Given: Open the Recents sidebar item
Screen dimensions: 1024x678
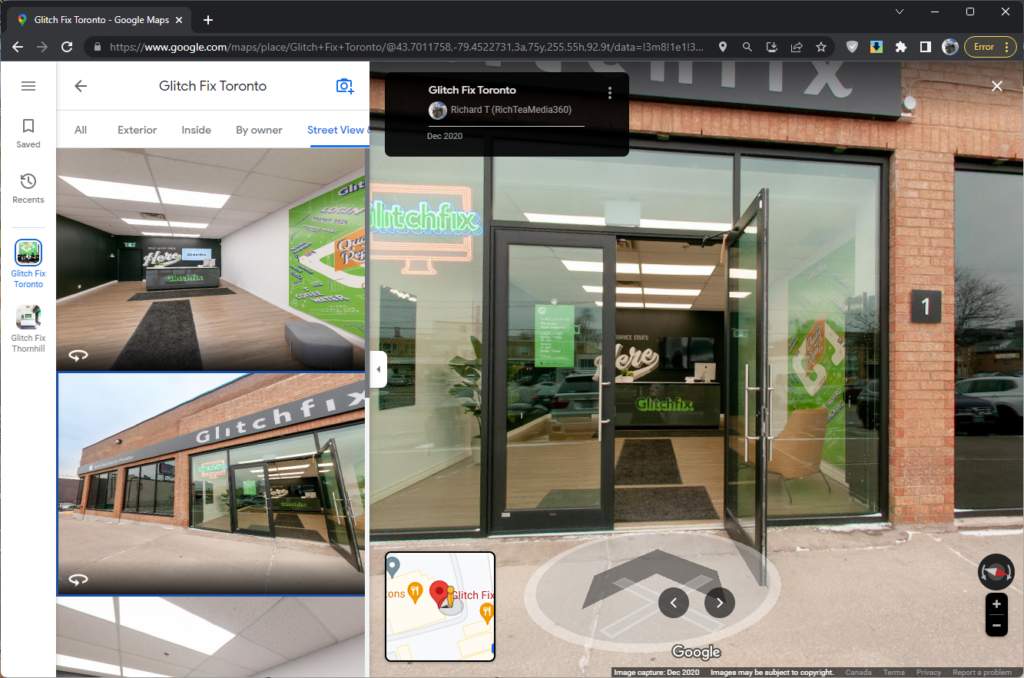Looking at the screenshot, I should tap(28, 189).
